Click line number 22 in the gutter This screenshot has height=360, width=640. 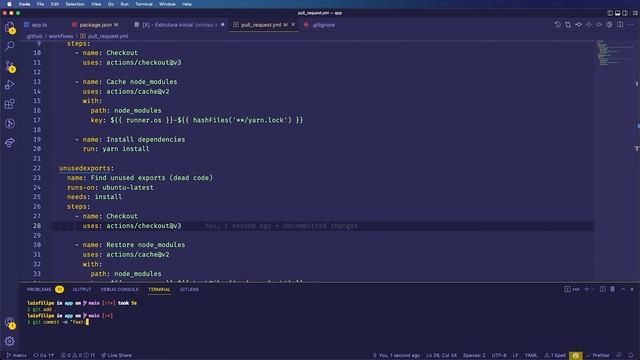click(x=37, y=168)
